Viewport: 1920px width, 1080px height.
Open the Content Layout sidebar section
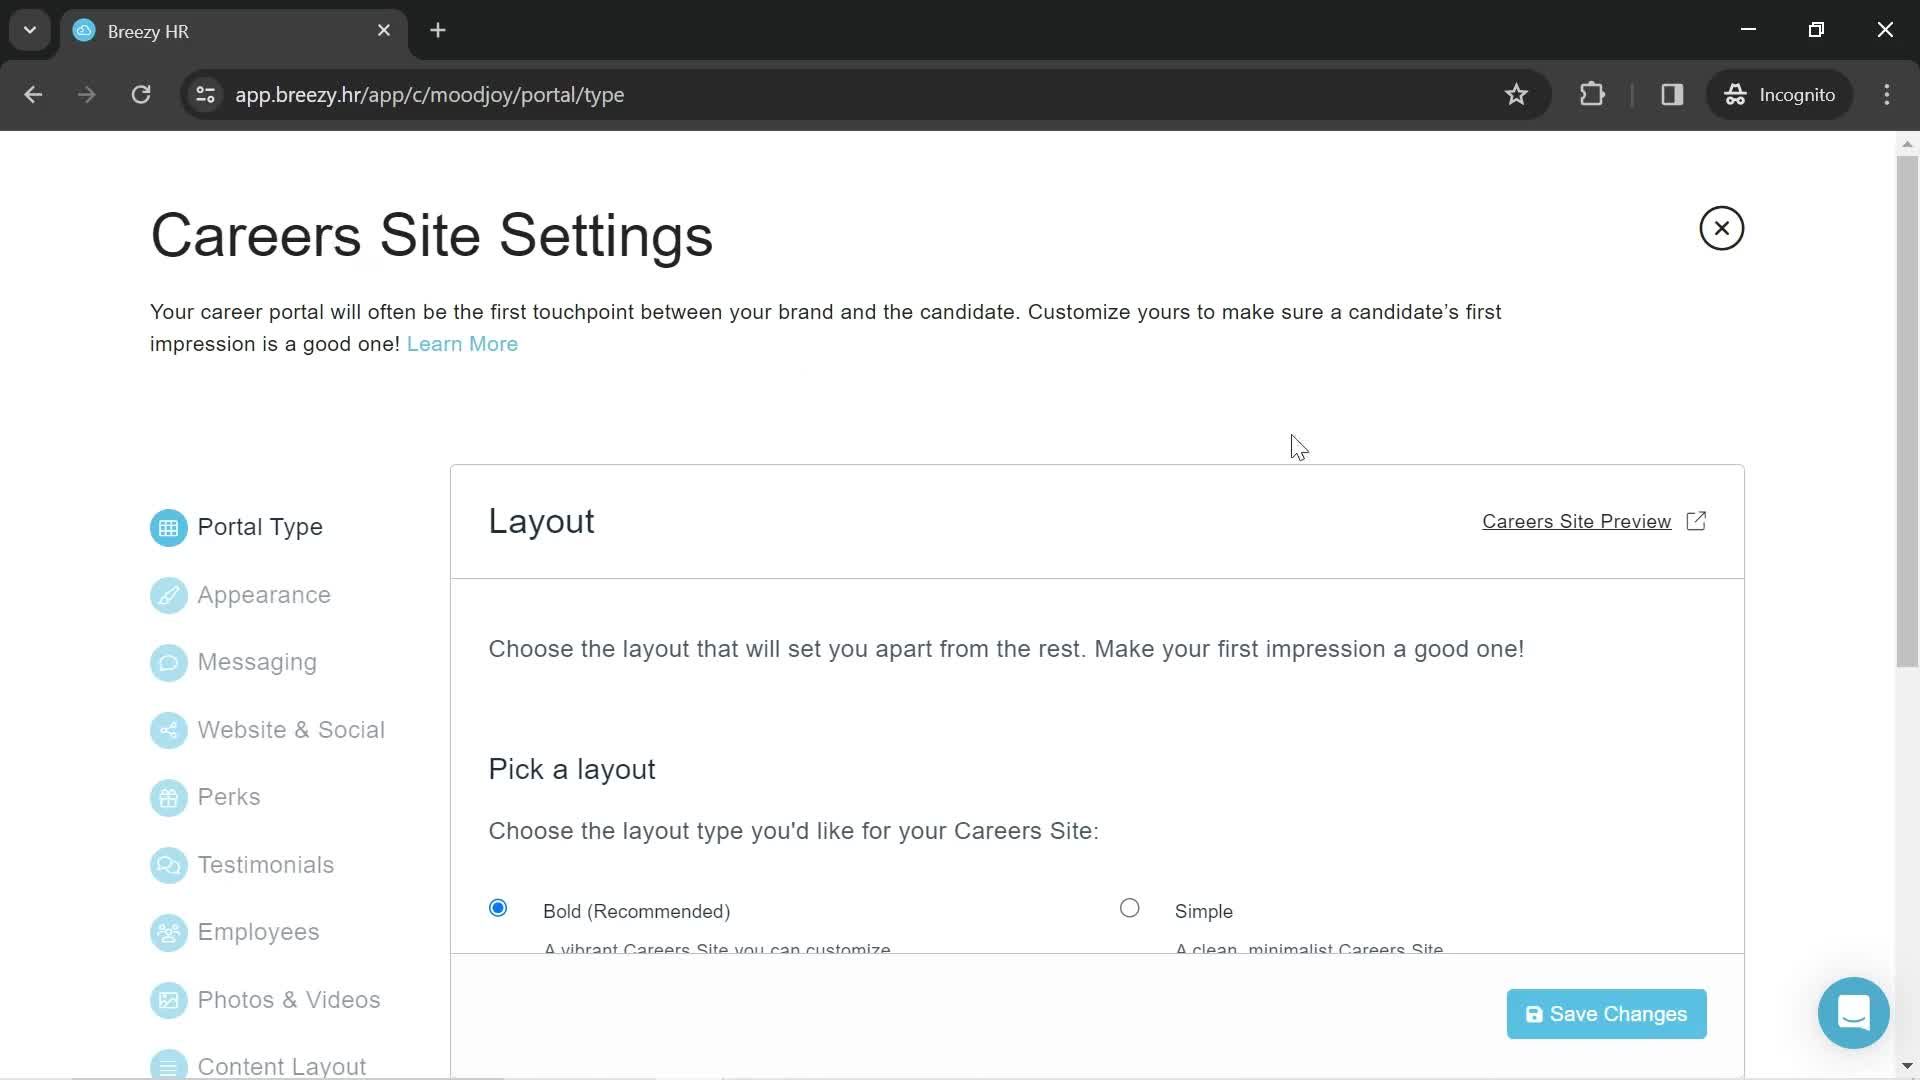(282, 1067)
